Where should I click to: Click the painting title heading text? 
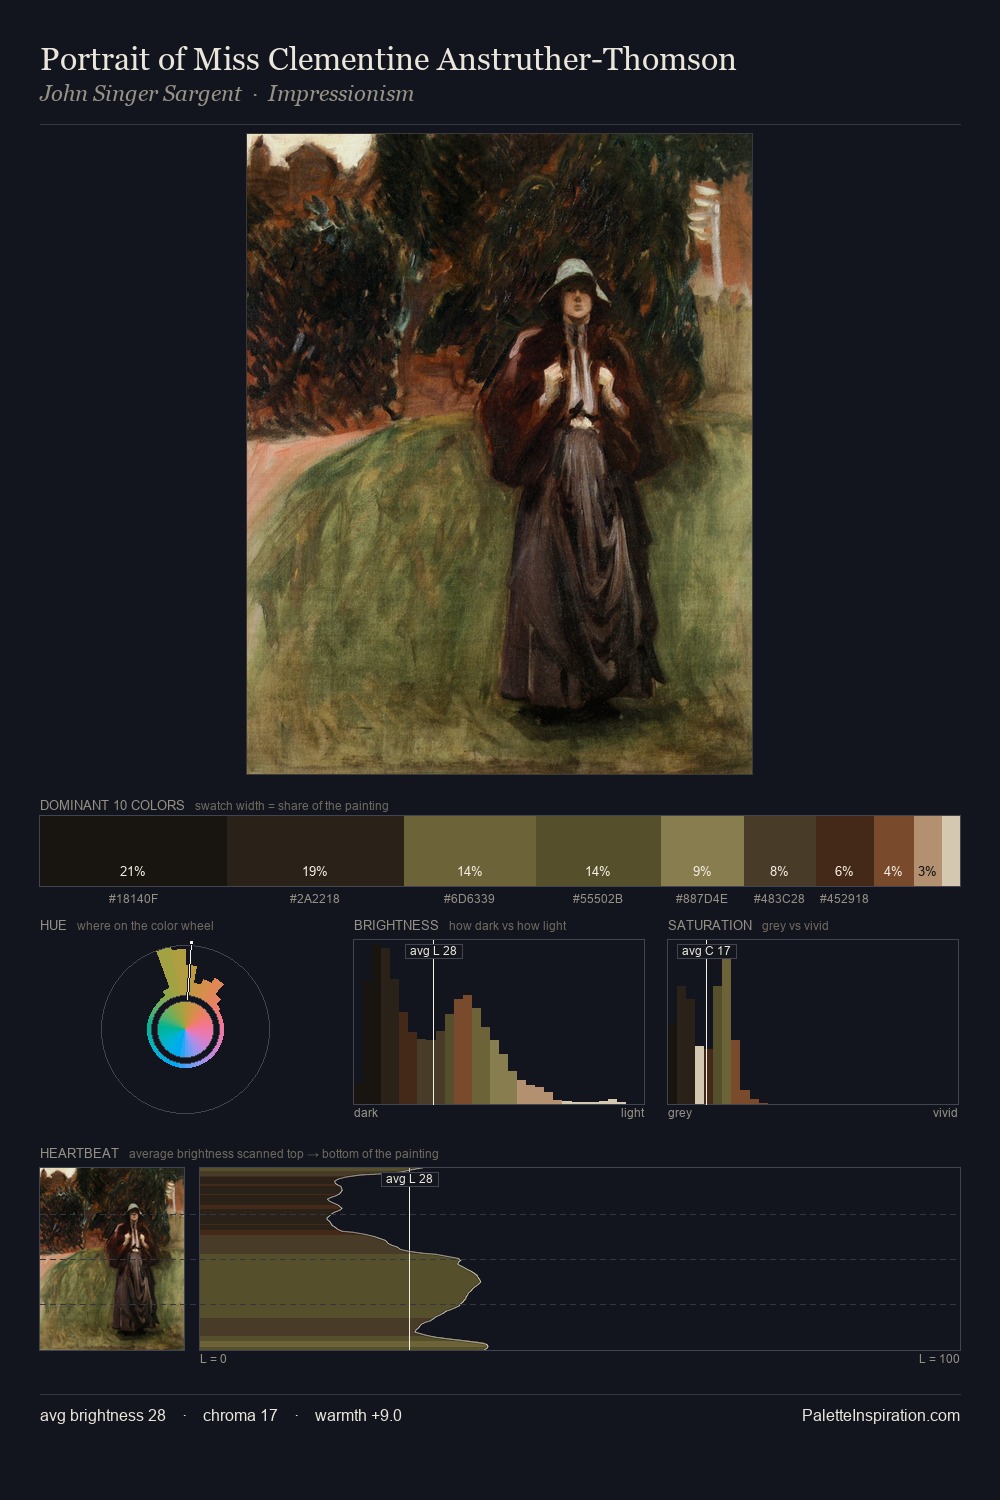(x=388, y=59)
